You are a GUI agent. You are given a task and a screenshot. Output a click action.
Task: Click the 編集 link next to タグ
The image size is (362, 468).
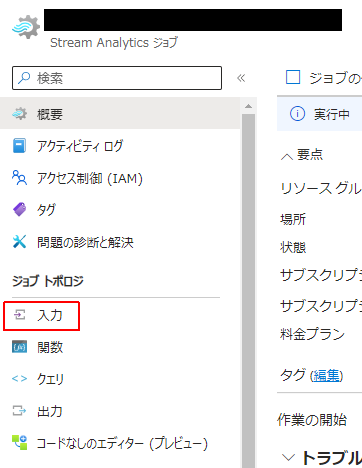(x=326, y=376)
